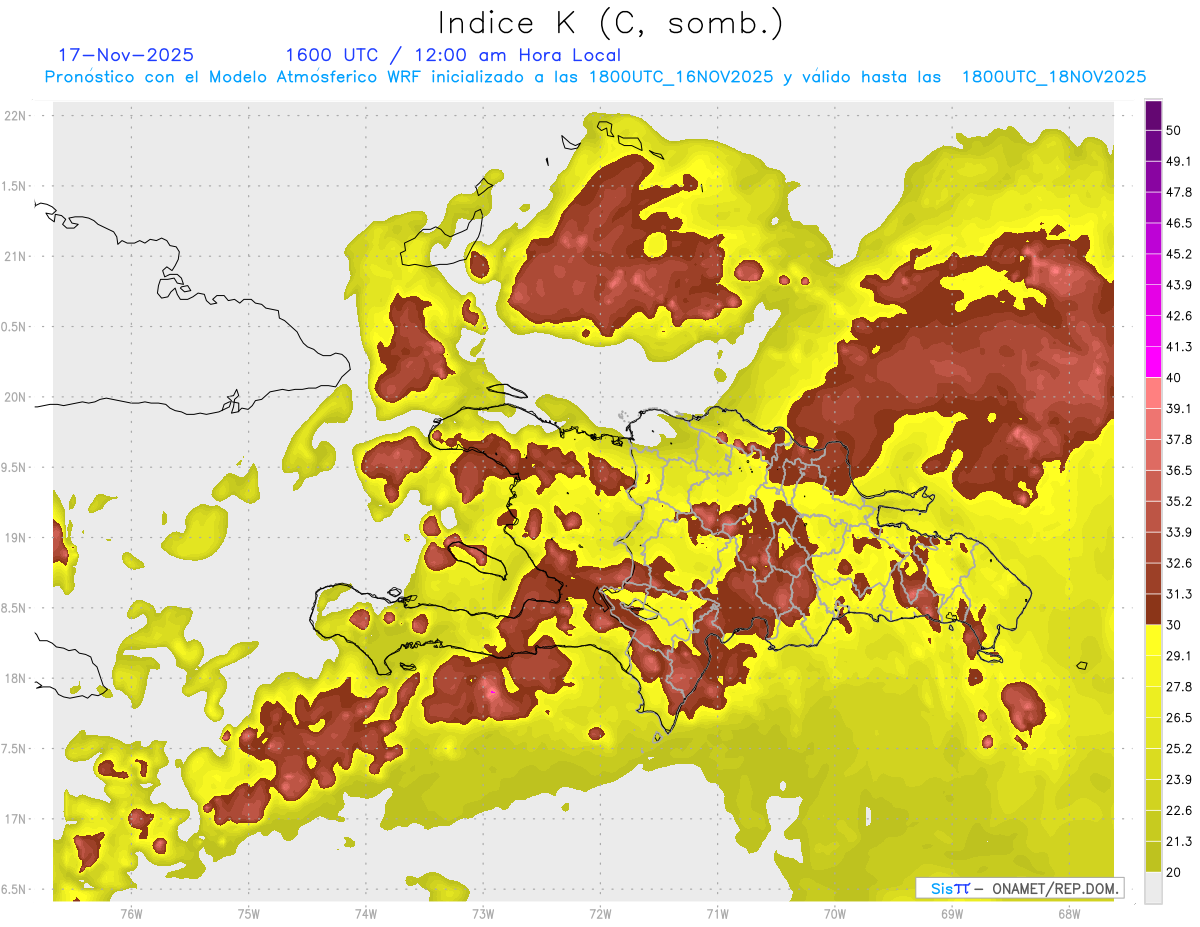Click the '19N' latitude label
This screenshot has width=1200, height=927.
(x=15, y=538)
